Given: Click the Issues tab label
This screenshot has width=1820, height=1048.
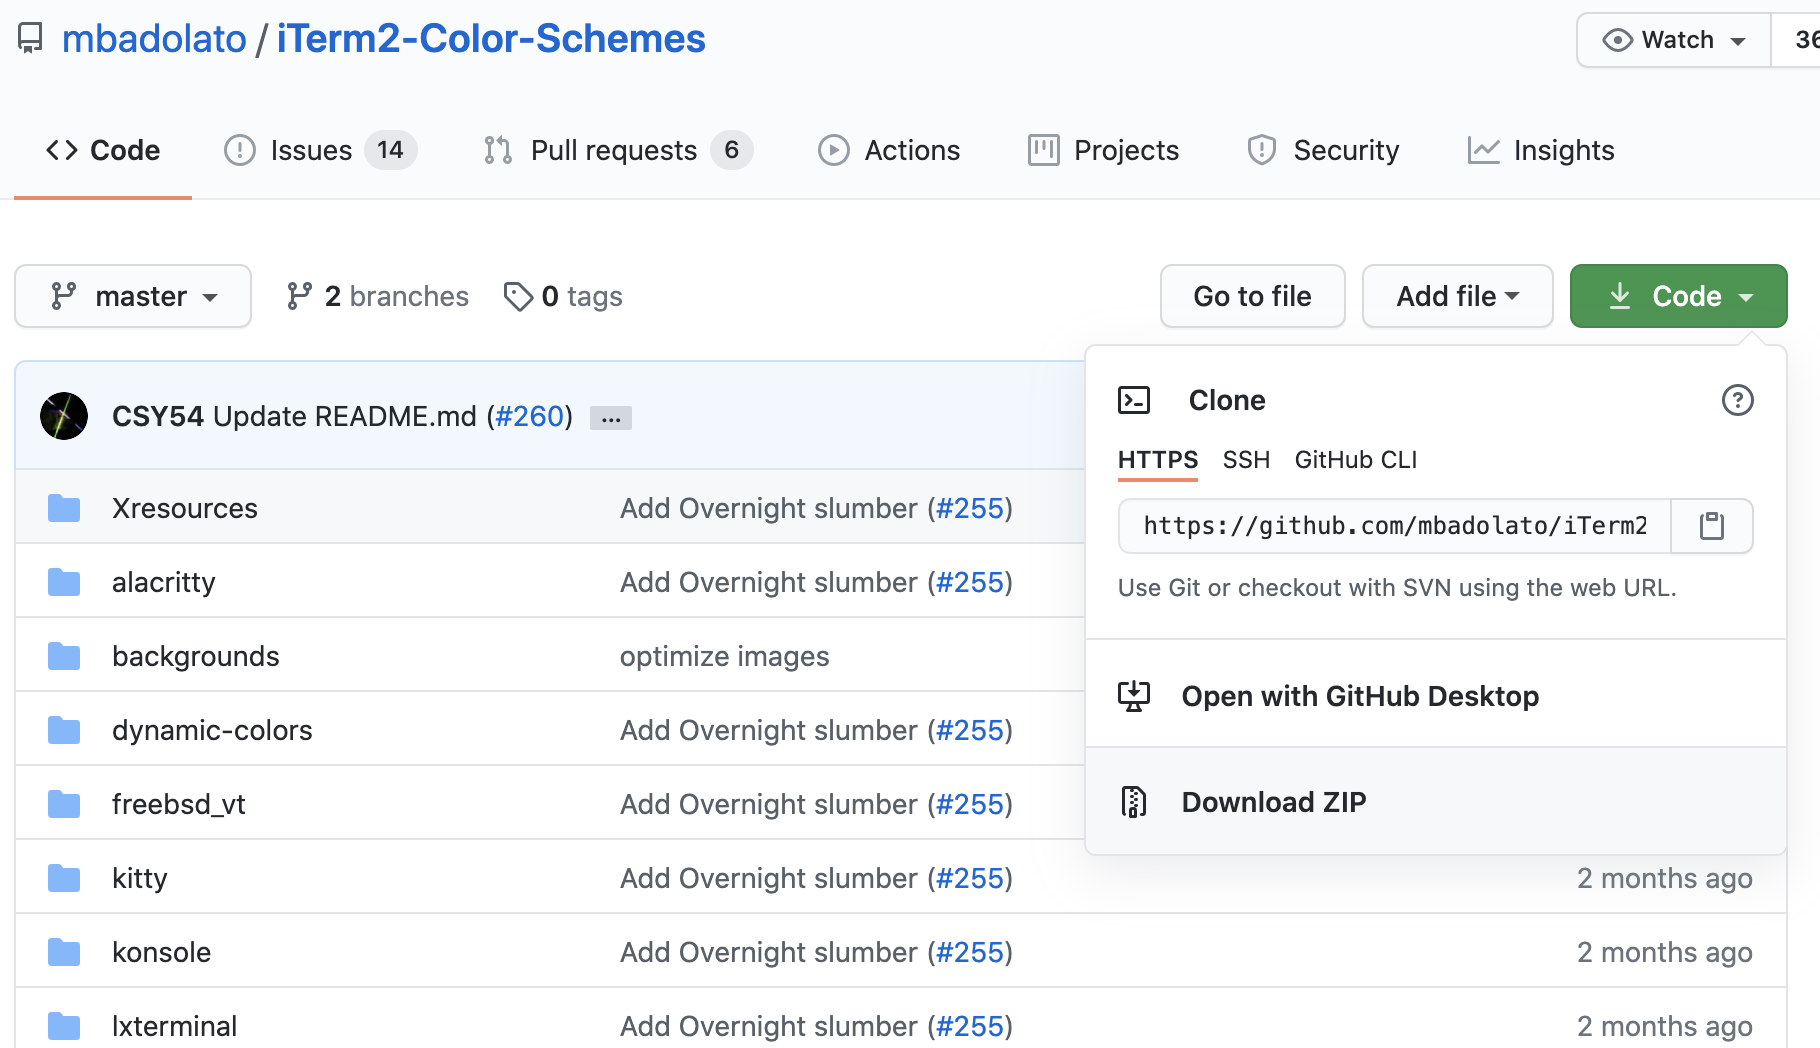Looking at the screenshot, I should [x=311, y=150].
